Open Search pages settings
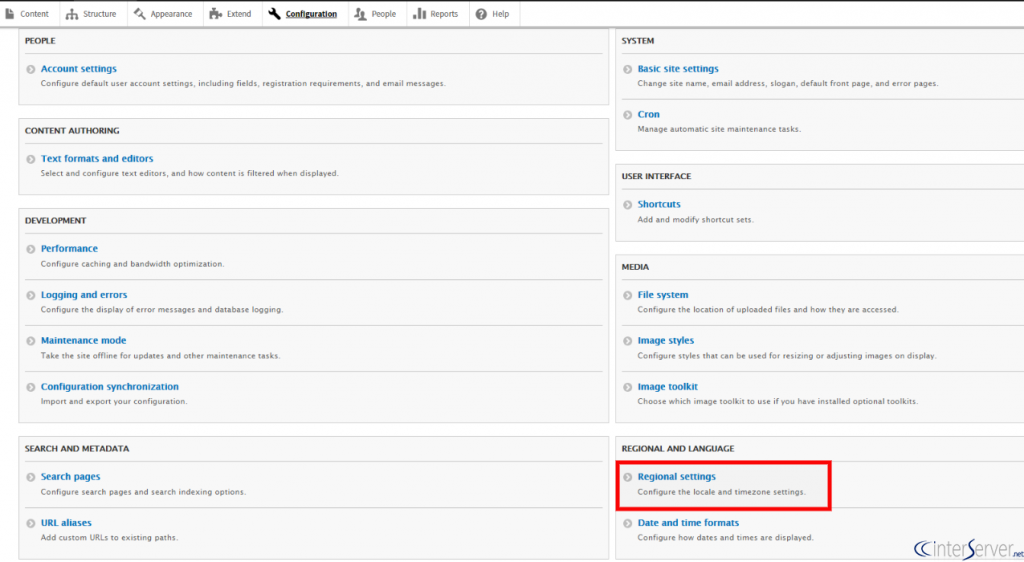The width and height of the screenshot is (1024, 562). click(x=71, y=477)
